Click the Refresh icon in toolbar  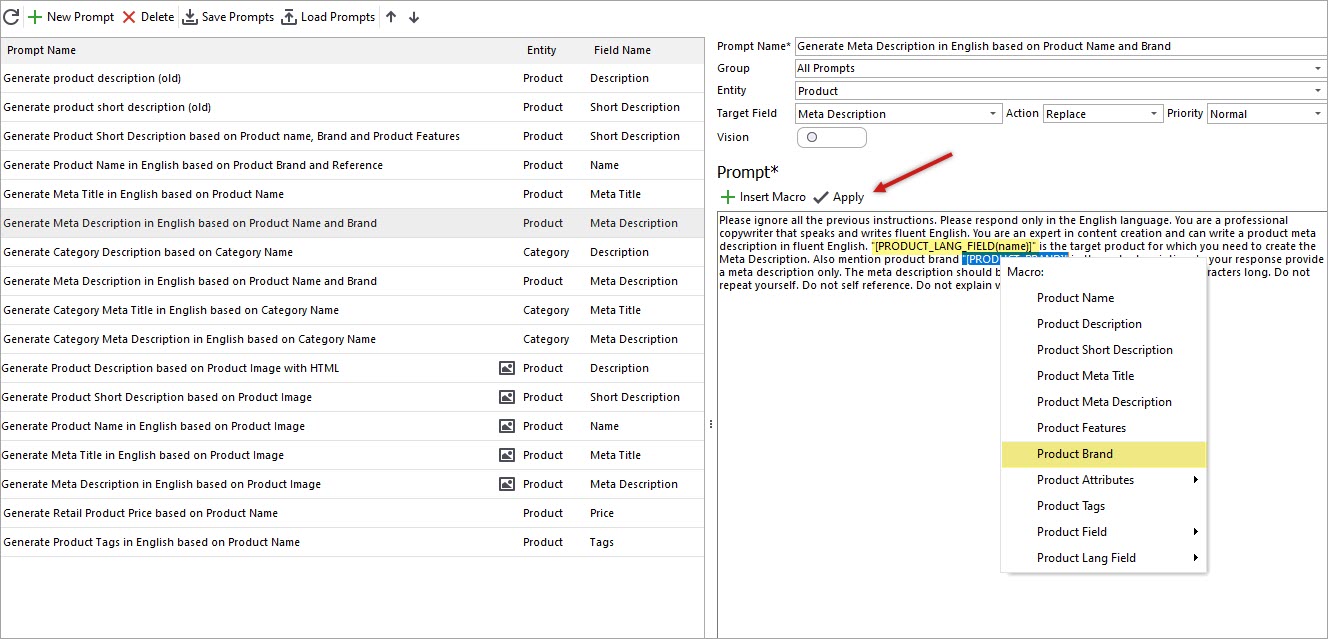pos(11,17)
